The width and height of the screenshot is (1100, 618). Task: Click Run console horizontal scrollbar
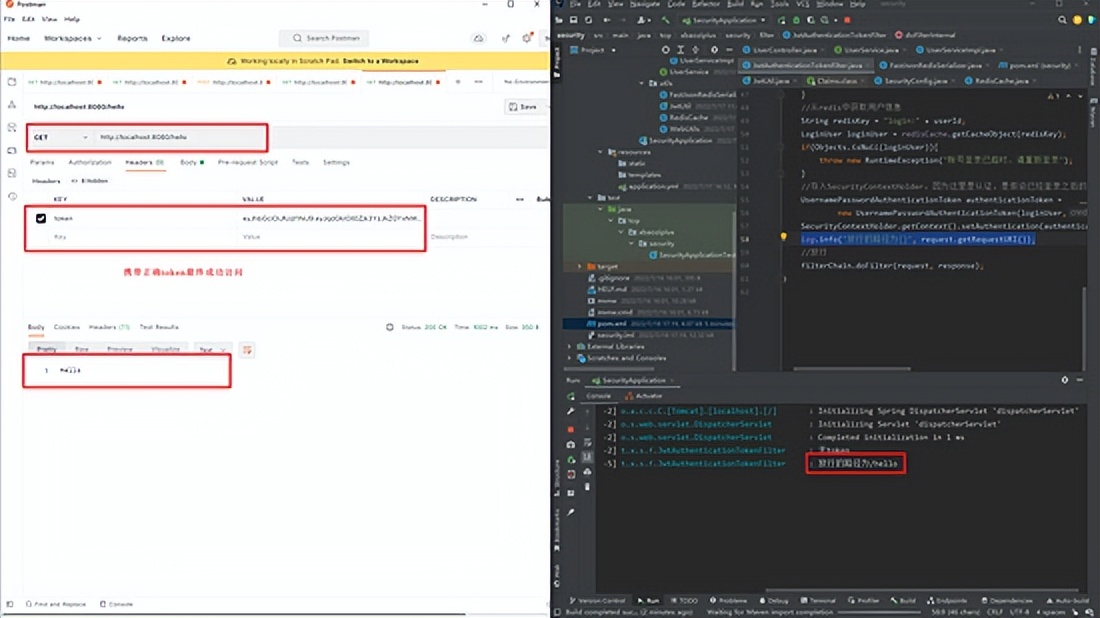[922, 590]
